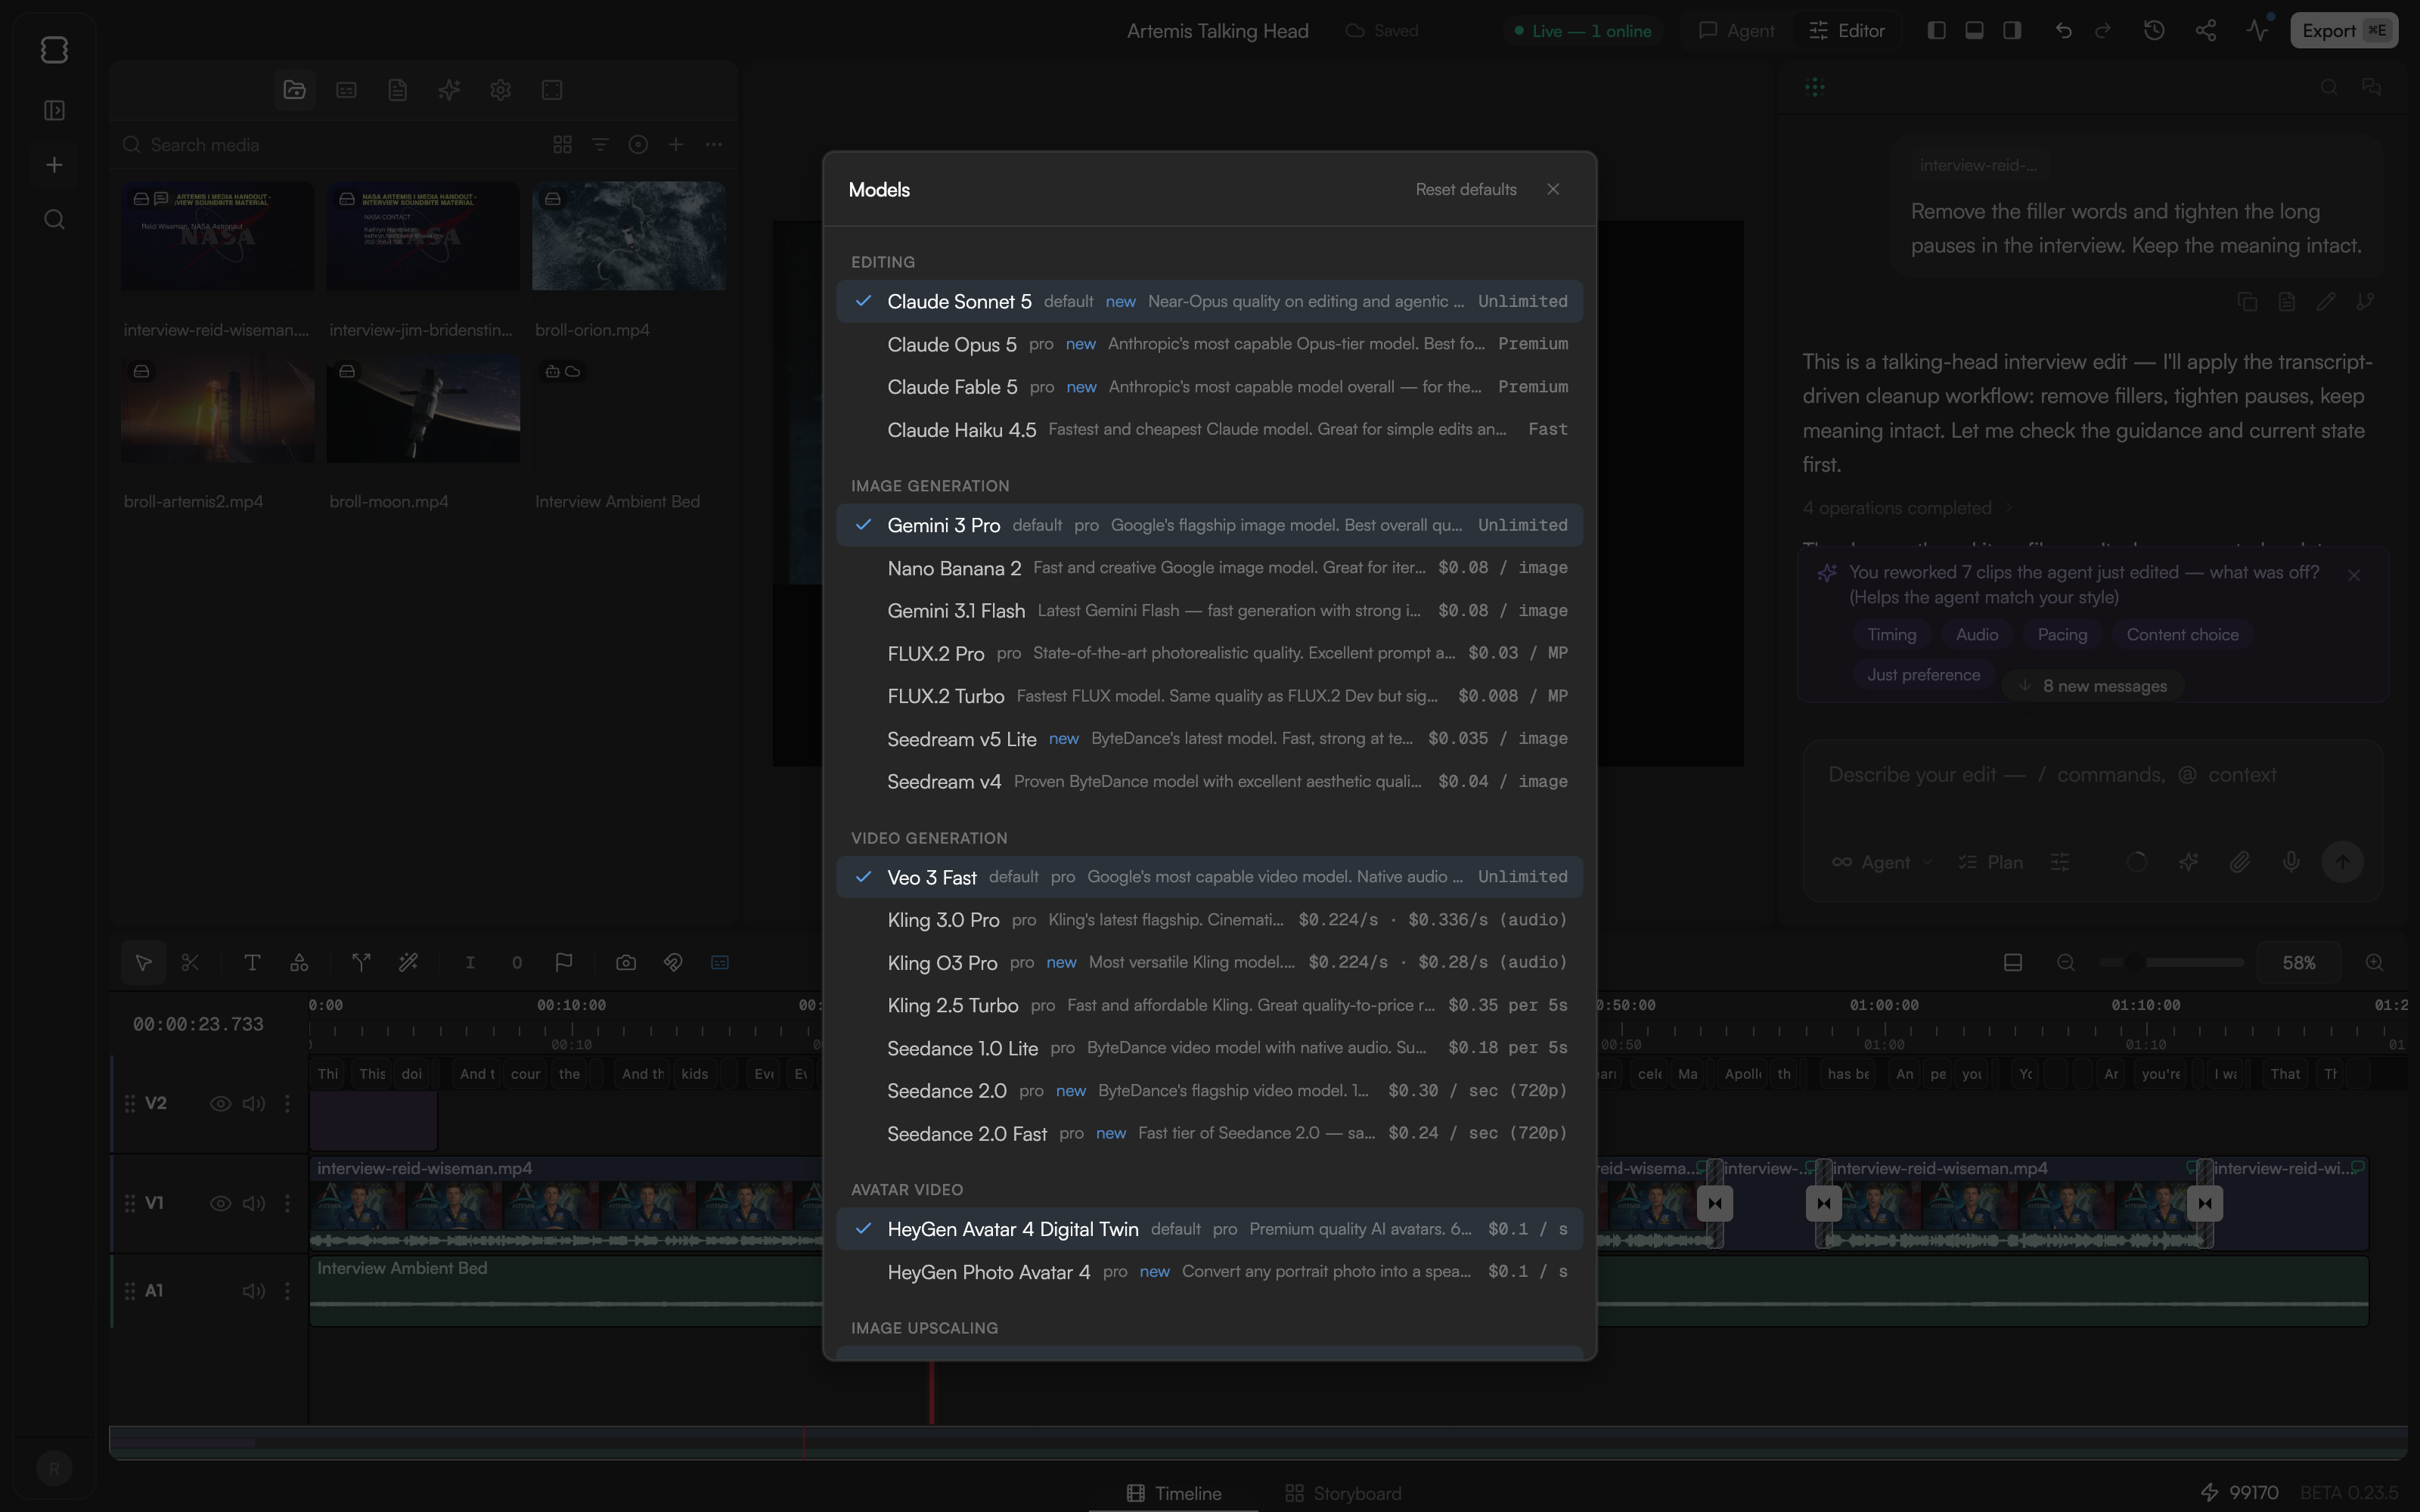Click the Timing feedback chip
The height and width of the screenshot is (1512, 2420).
tap(1892, 636)
